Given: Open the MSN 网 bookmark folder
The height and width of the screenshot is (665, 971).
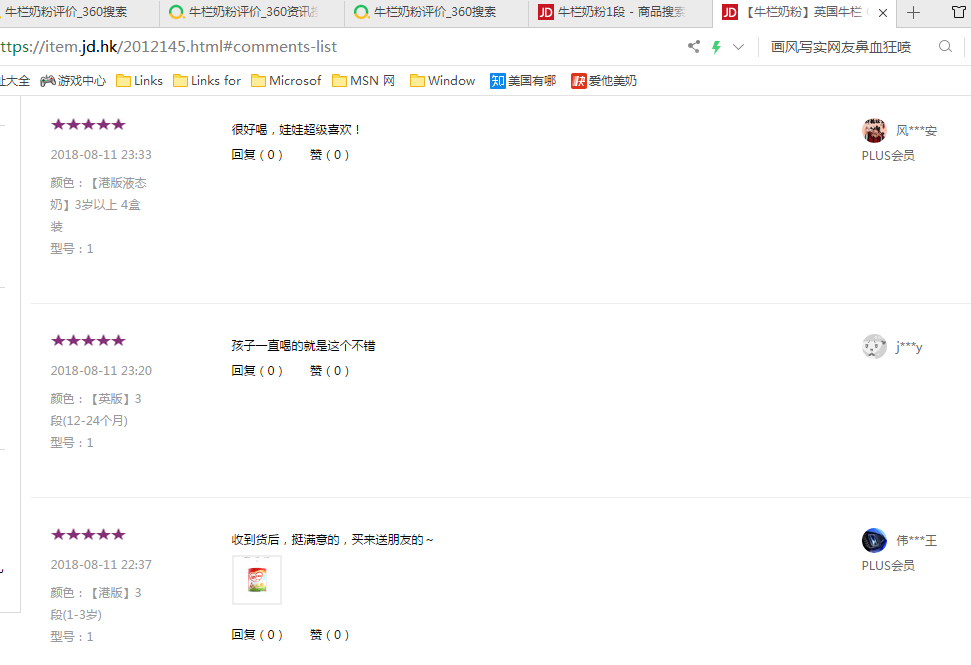Looking at the screenshot, I should click(x=364, y=81).
